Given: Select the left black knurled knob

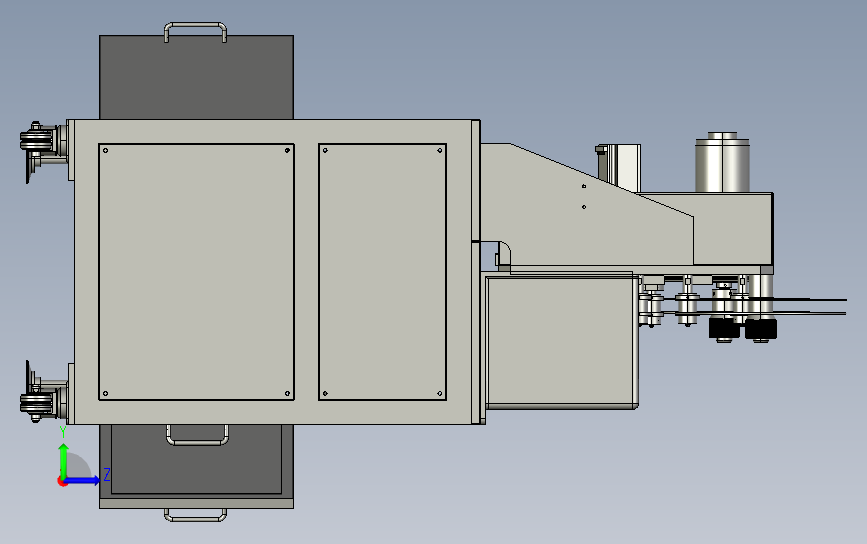Looking at the screenshot, I should 724,328.
